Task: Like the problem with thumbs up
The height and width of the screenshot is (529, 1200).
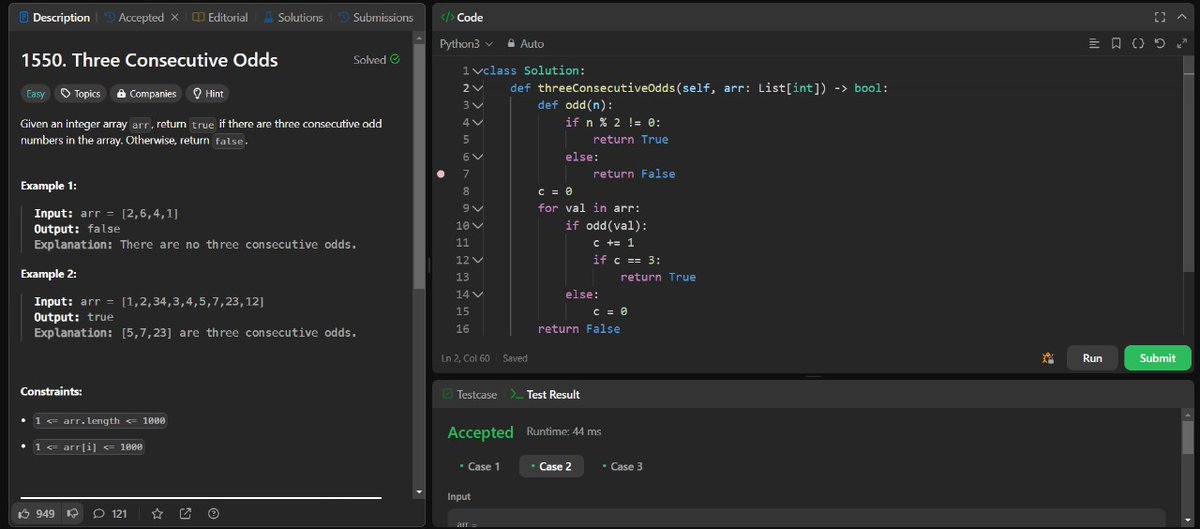Action: [x=24, y=513]
